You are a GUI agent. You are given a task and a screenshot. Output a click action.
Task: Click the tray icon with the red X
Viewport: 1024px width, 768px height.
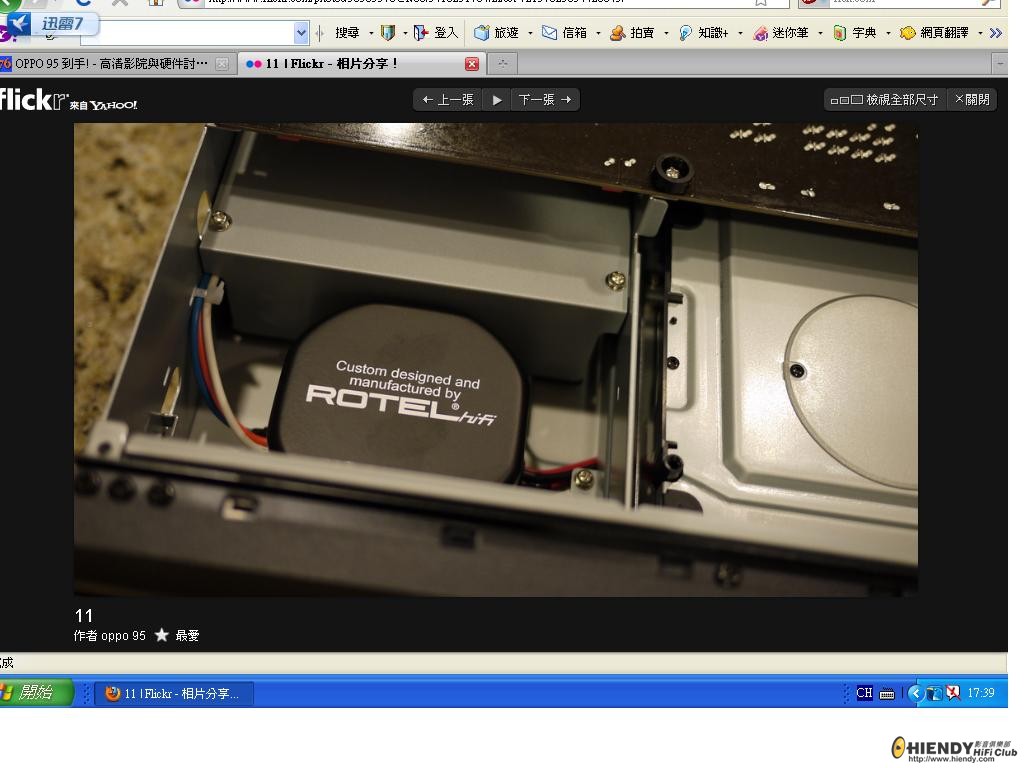[x=953, y=692]
